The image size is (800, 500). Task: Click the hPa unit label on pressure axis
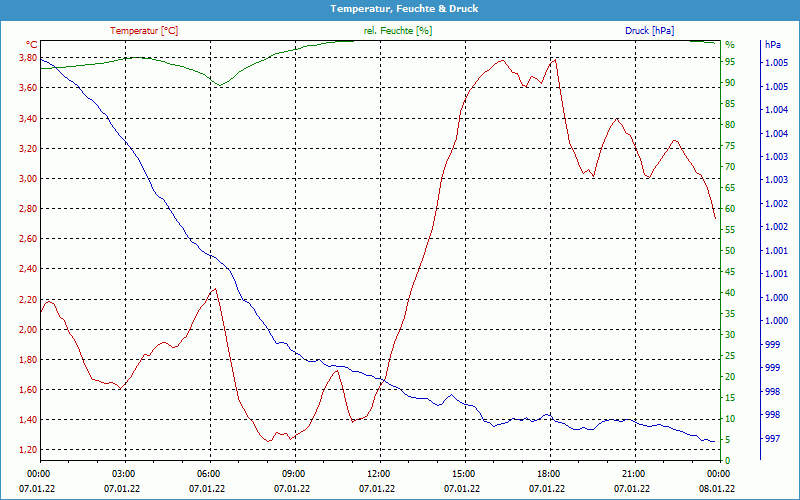coord(773,44)
